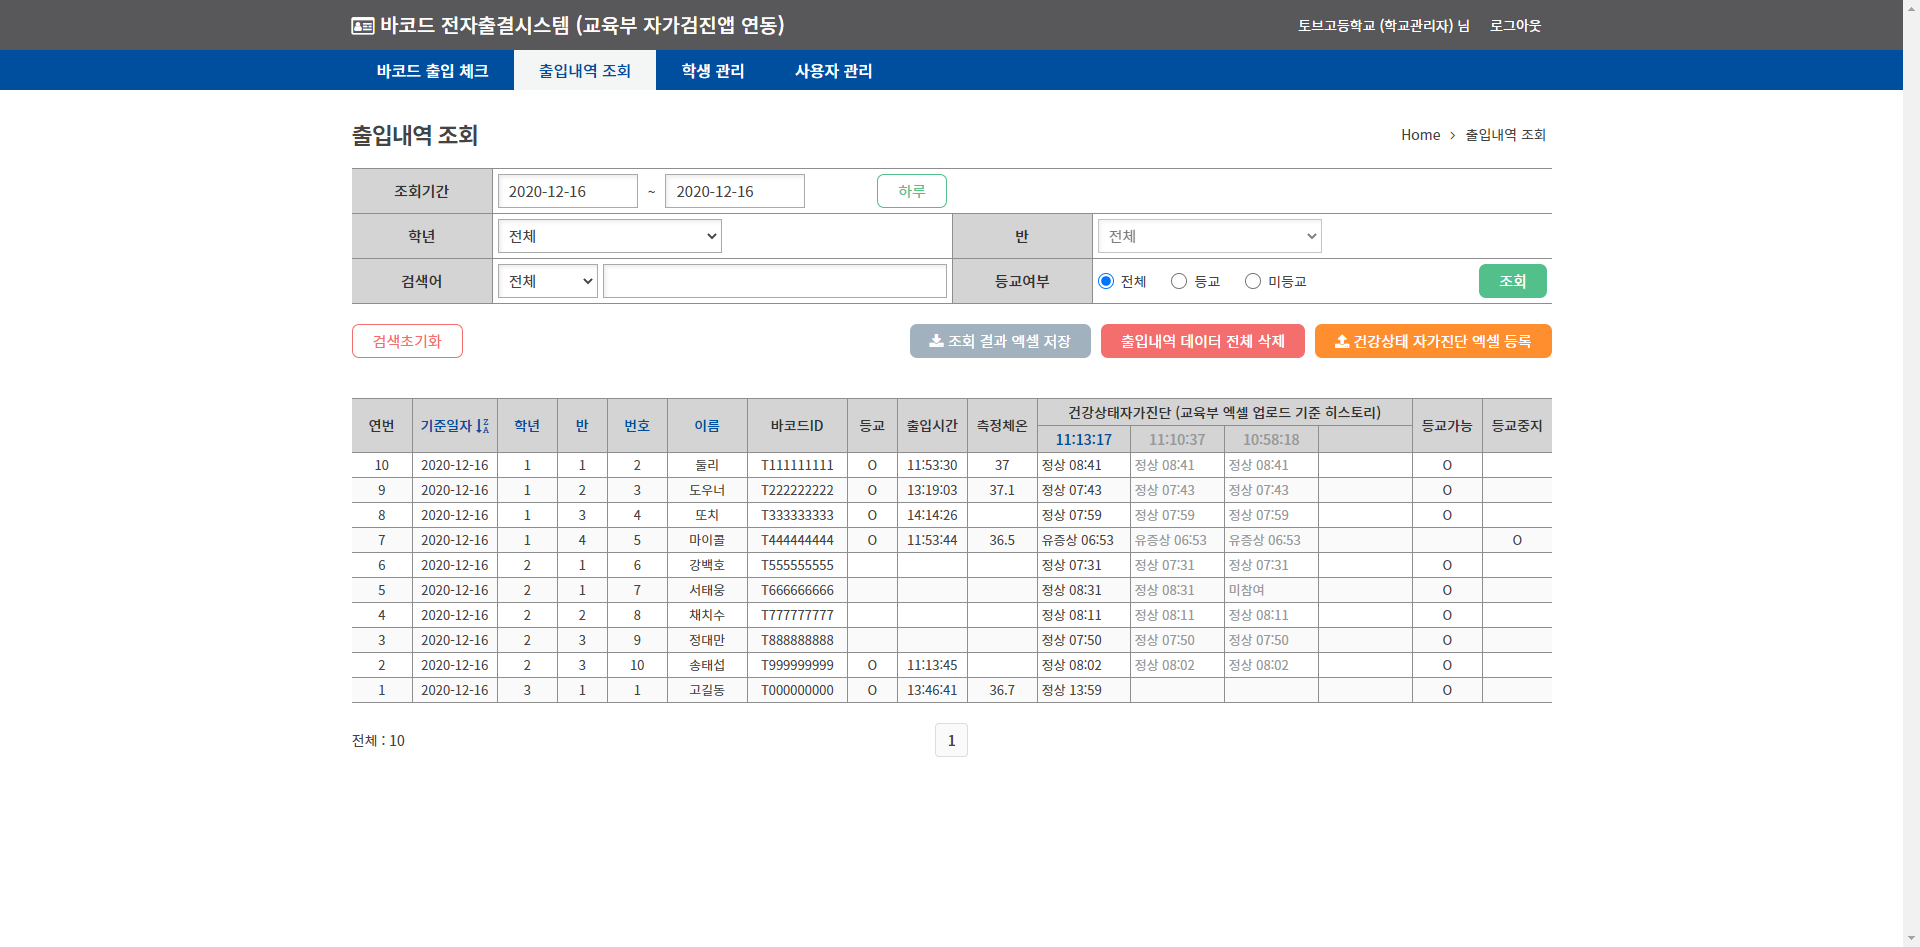Click the sort icon beside 기준일자 header
1920x947 pixels.
[x=483, y=426]
